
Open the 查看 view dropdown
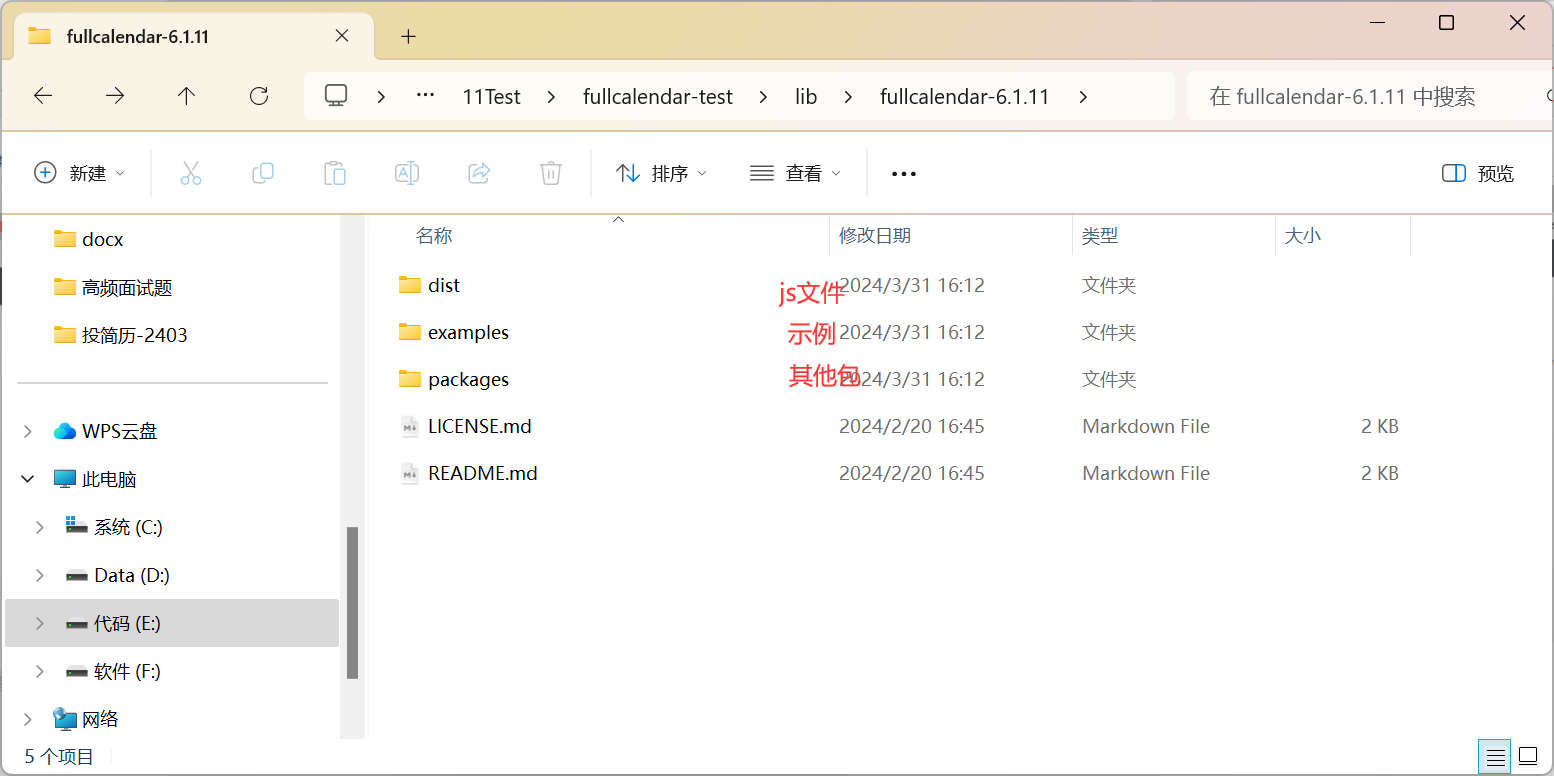(795, 173)
